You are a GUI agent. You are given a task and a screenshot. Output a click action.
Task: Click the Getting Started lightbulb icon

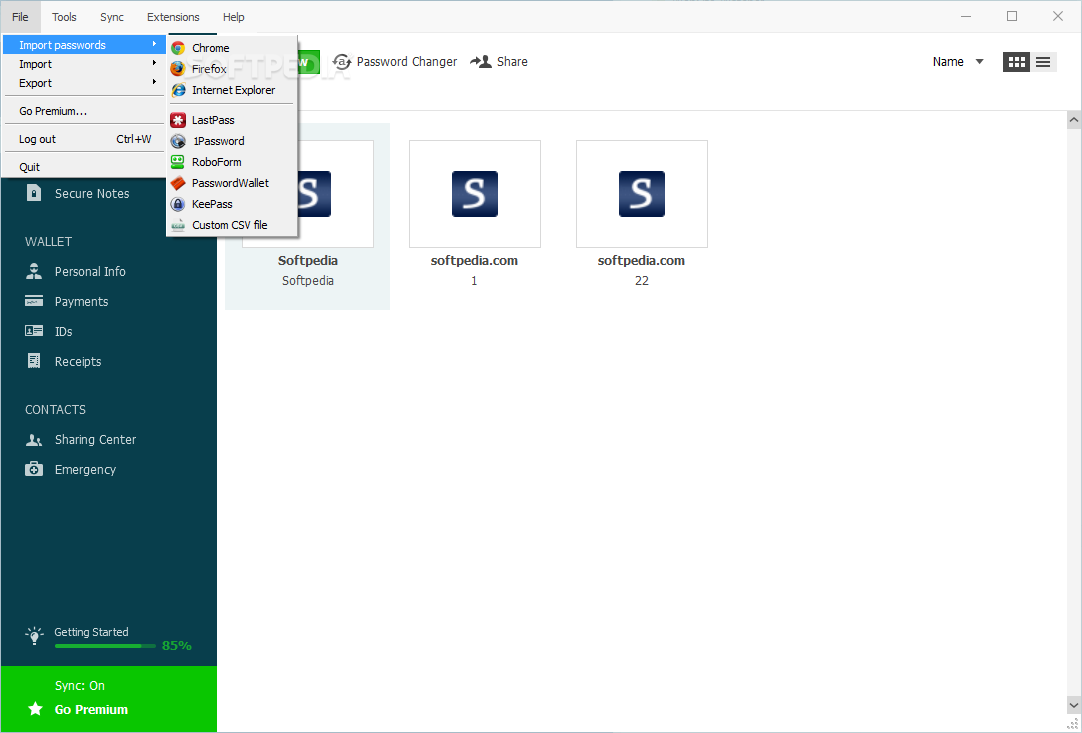(x=34, y=635)
